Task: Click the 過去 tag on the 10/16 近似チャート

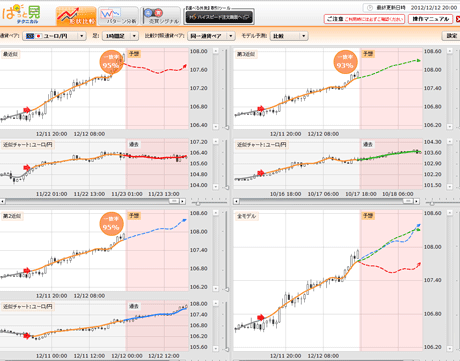Action: click(x=368, y=144)
